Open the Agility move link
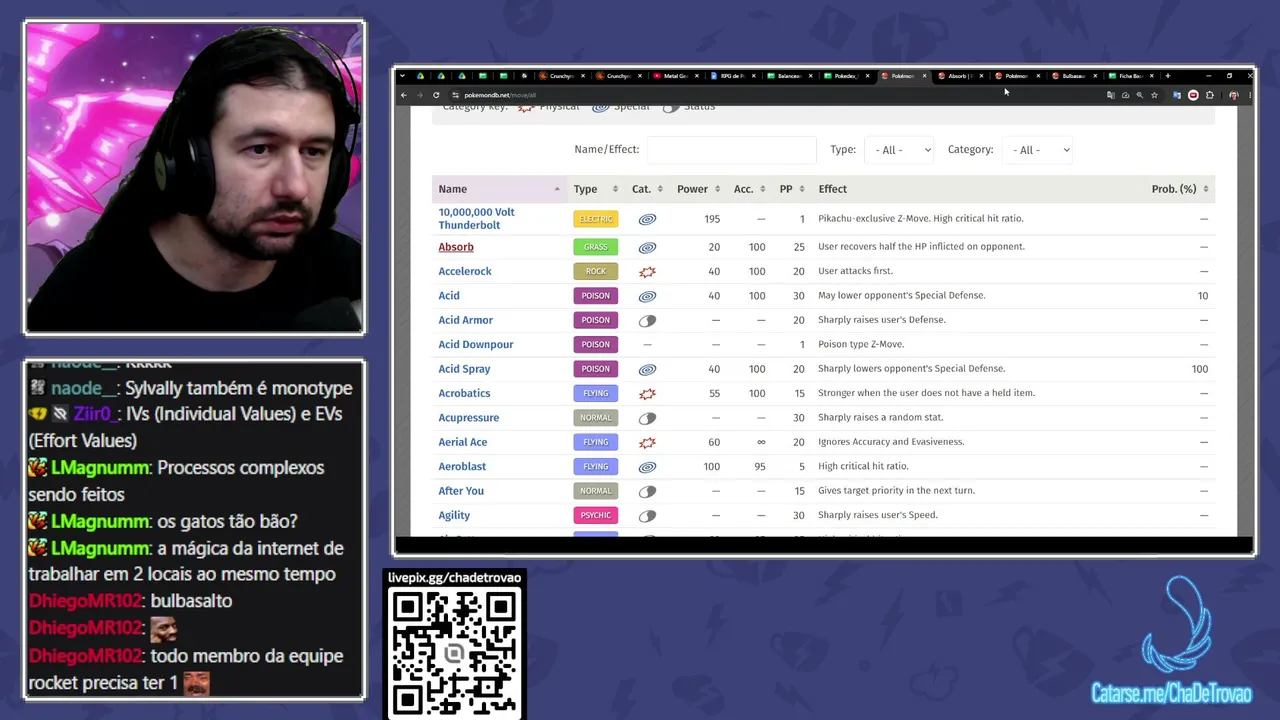 tap(454, 515)
